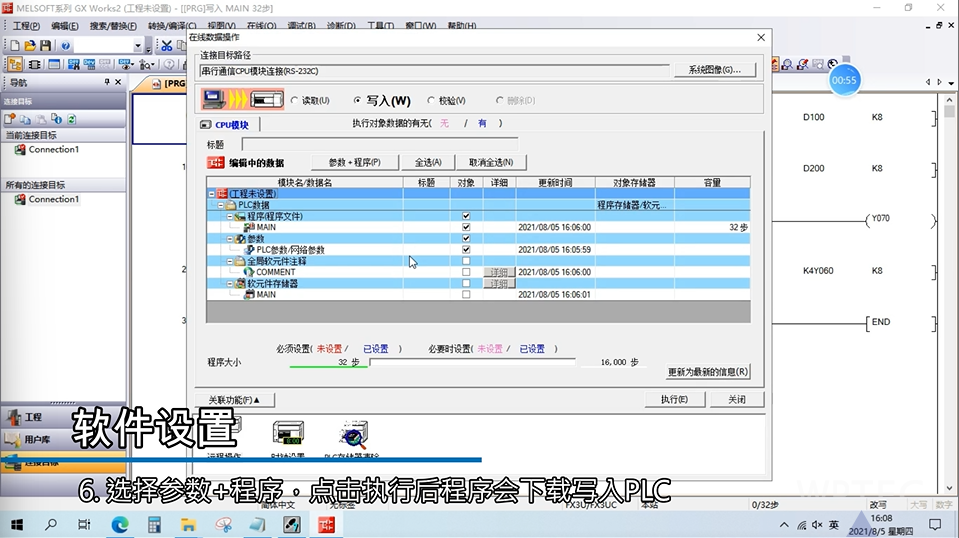Image resolution: width=959 pixels, height=538 pixels.
Task: Click 更新为最新的信息(R) button
Action: tap(708, 372)
